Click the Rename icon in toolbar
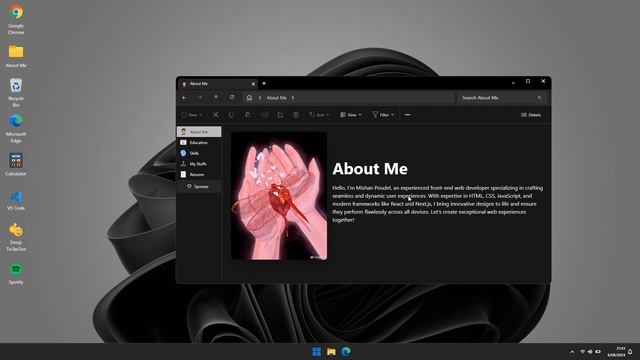The height and width of the screenshot is (360, 640). 264,115
